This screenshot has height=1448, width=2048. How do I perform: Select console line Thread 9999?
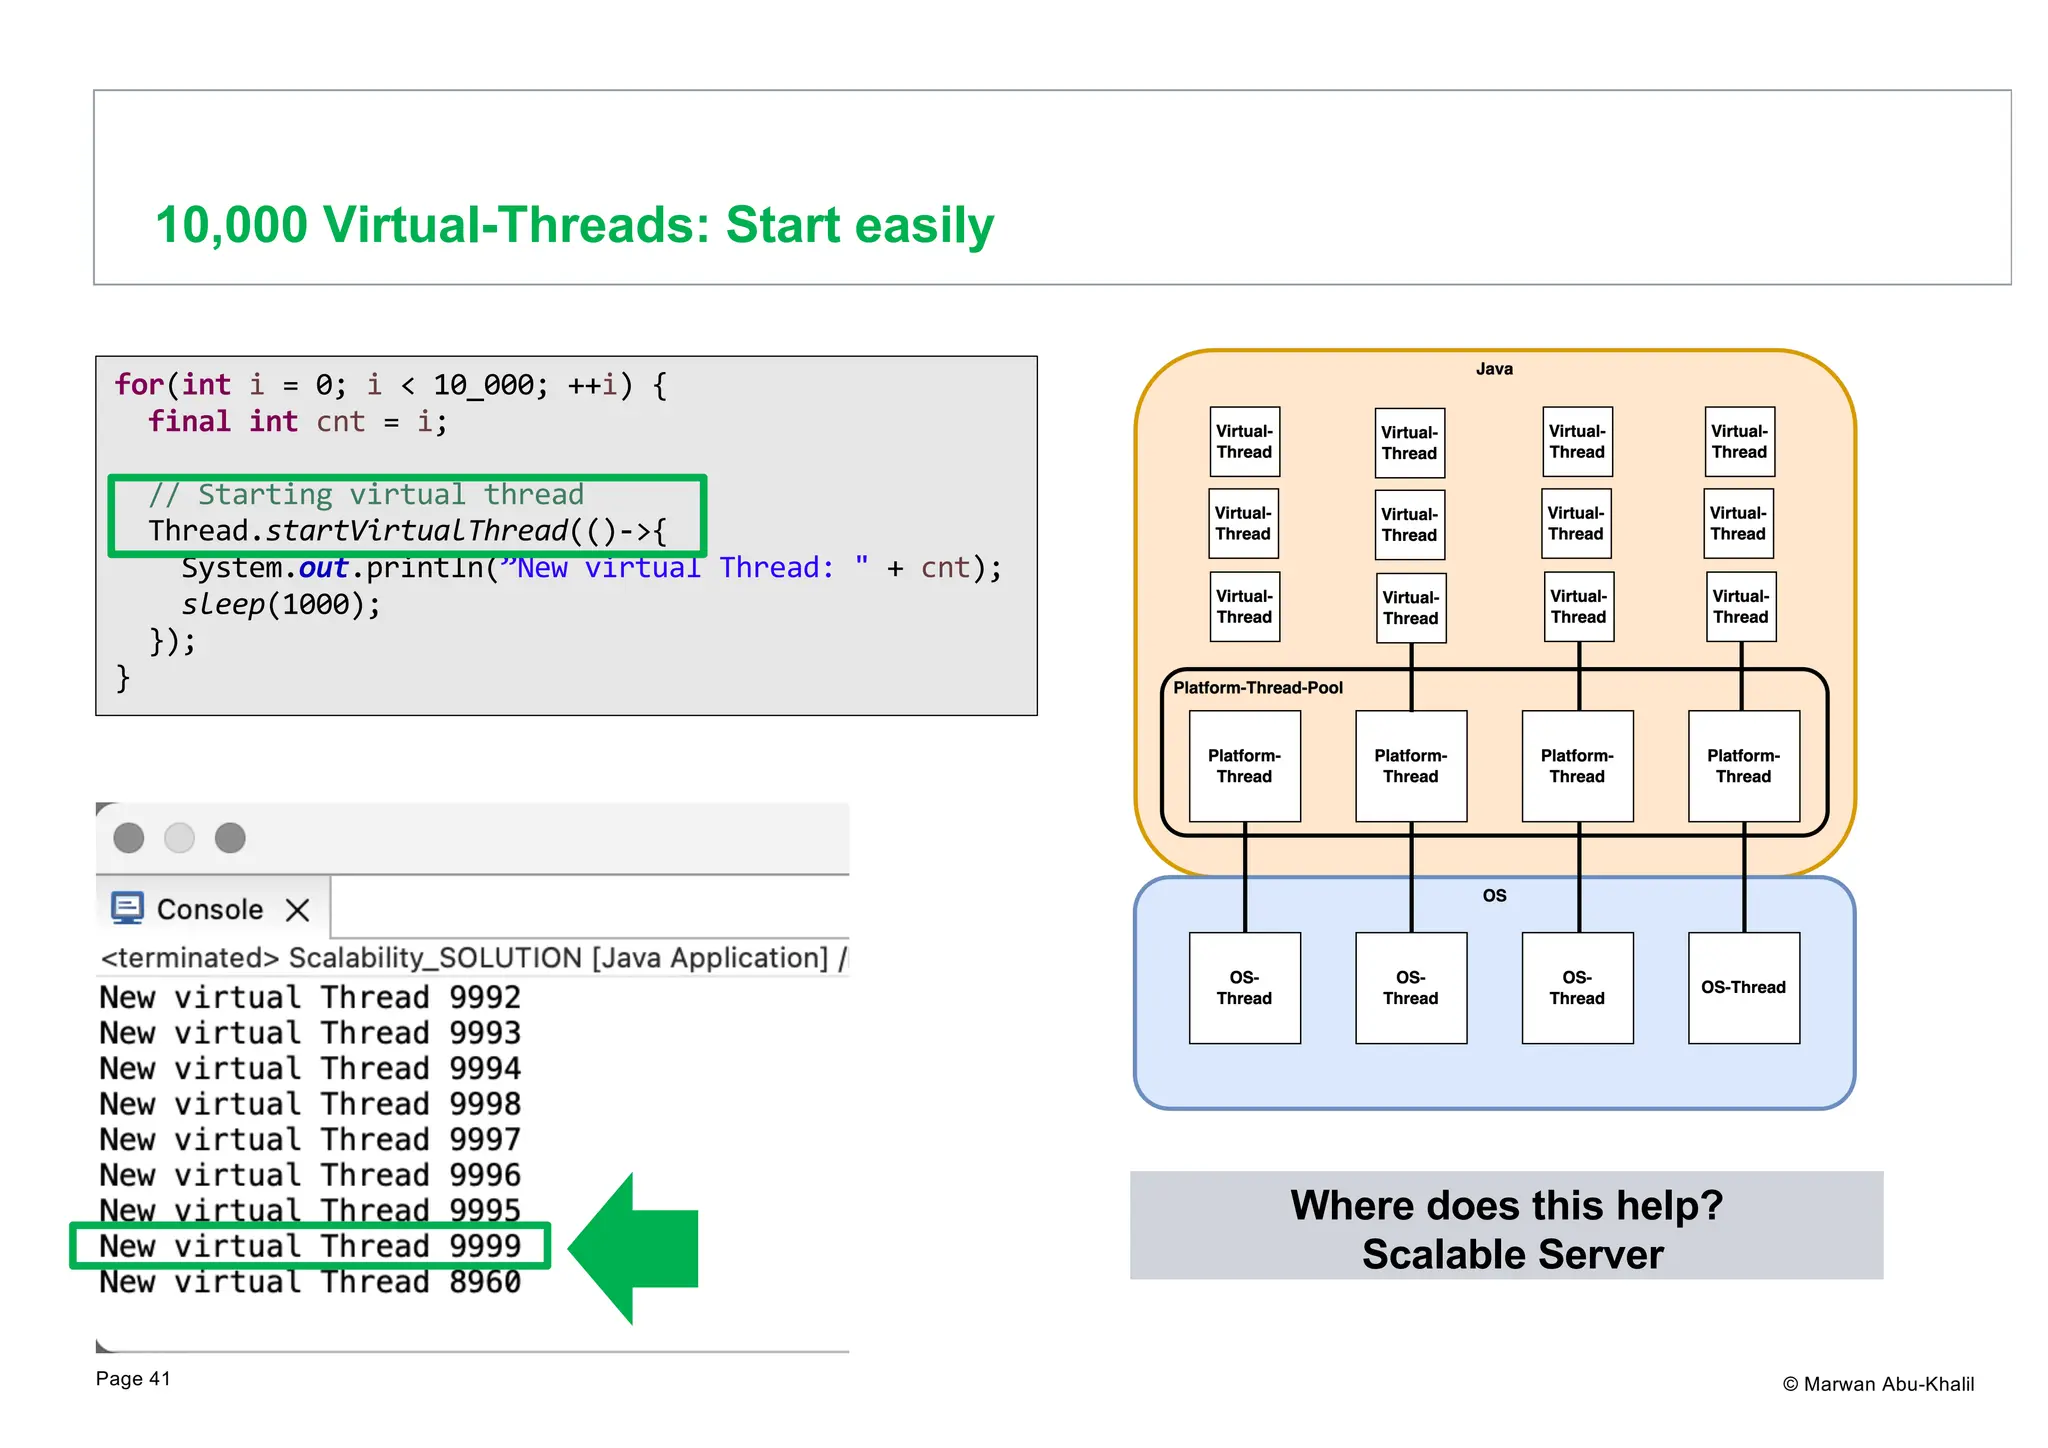[310, 1246]
